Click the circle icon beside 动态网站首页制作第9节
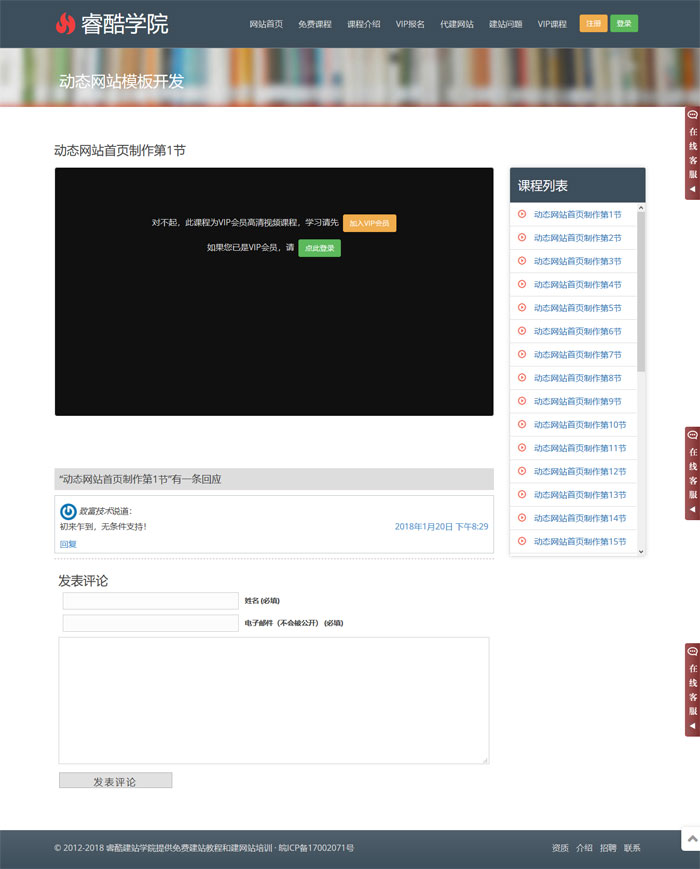This screenshot has width=700, height=869. click(521, 401)
